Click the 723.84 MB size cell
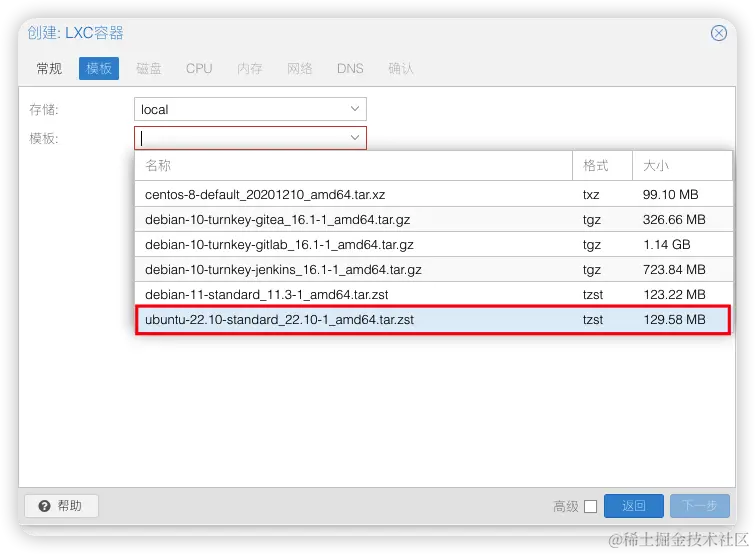Image resolution: width=755 pixels, height=554 pixels. click(674, 270)
